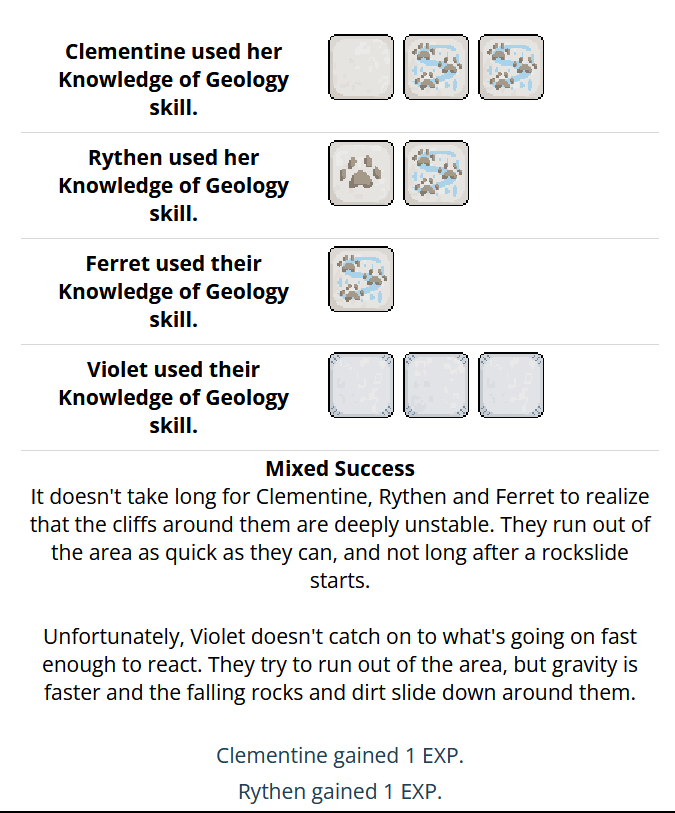675x813 pixels.
Task: Click Violet's last blank gray die
Action: click(511, 385)
